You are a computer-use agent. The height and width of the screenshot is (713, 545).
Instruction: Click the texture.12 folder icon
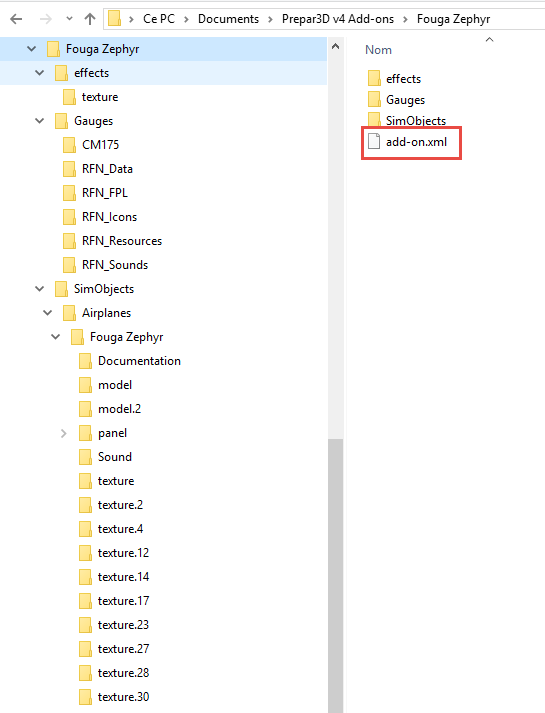click(x=85, y=553)
